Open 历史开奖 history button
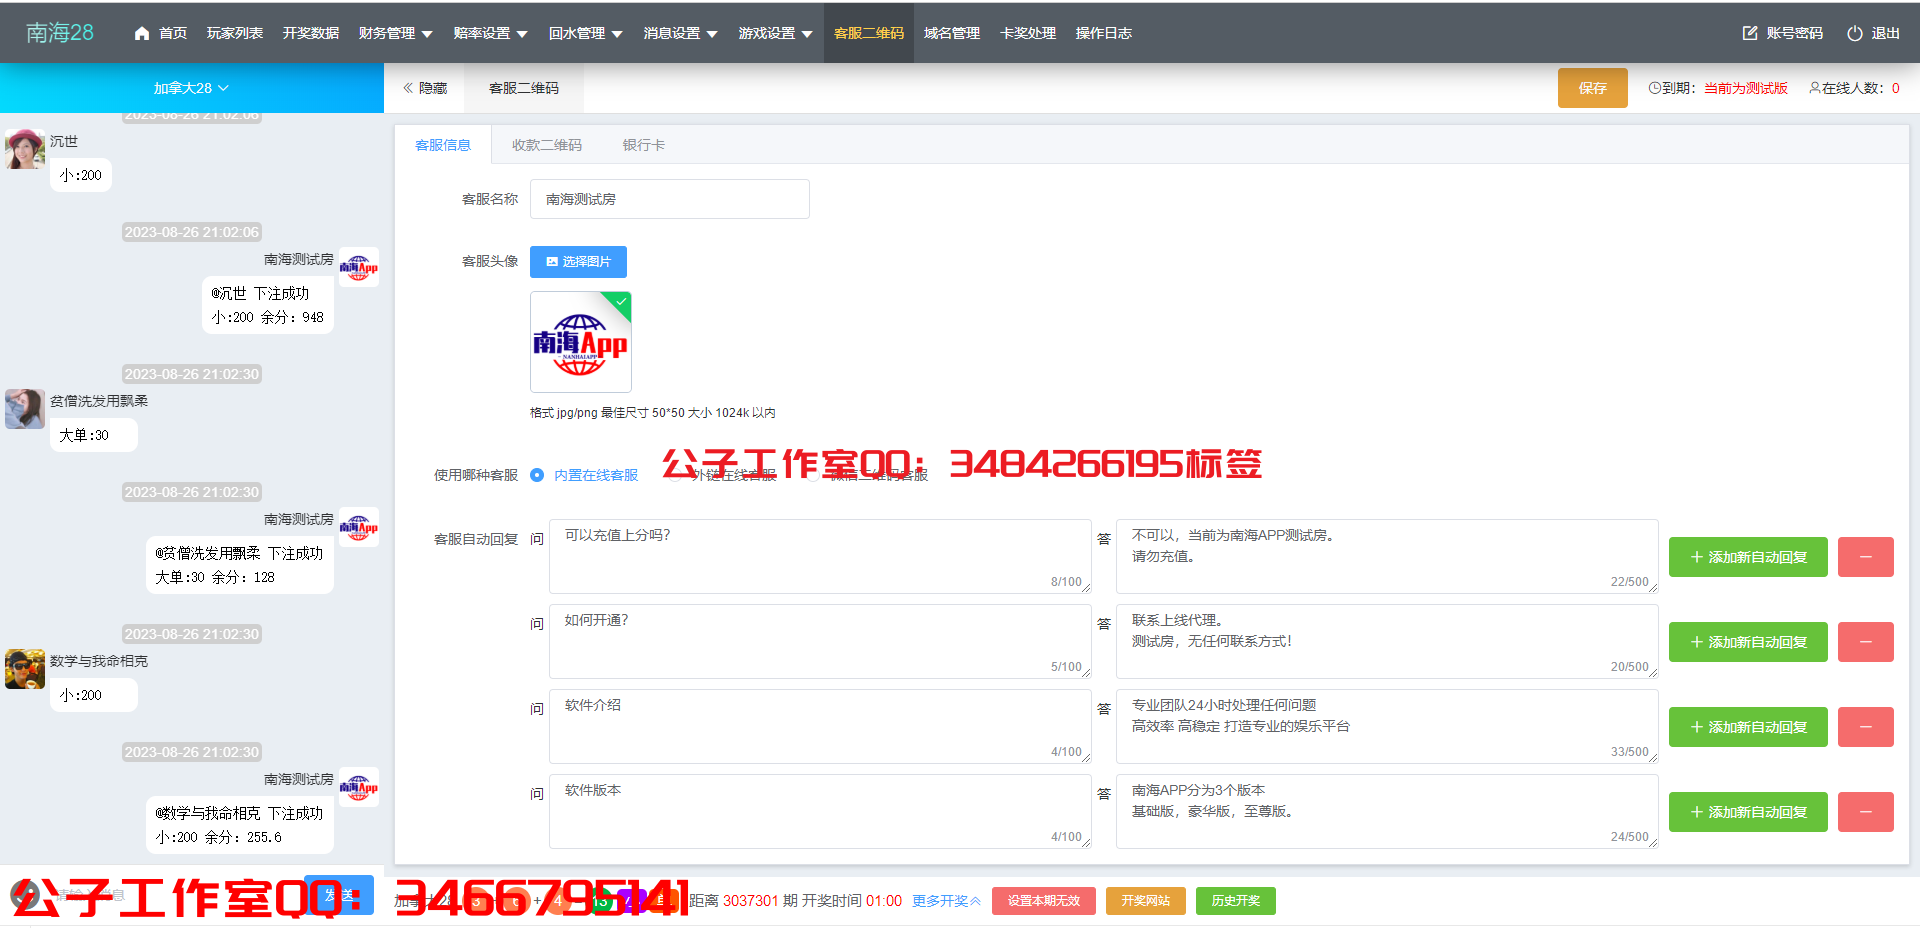Screen dimensions: 1920x928 tap(1236, 901)
